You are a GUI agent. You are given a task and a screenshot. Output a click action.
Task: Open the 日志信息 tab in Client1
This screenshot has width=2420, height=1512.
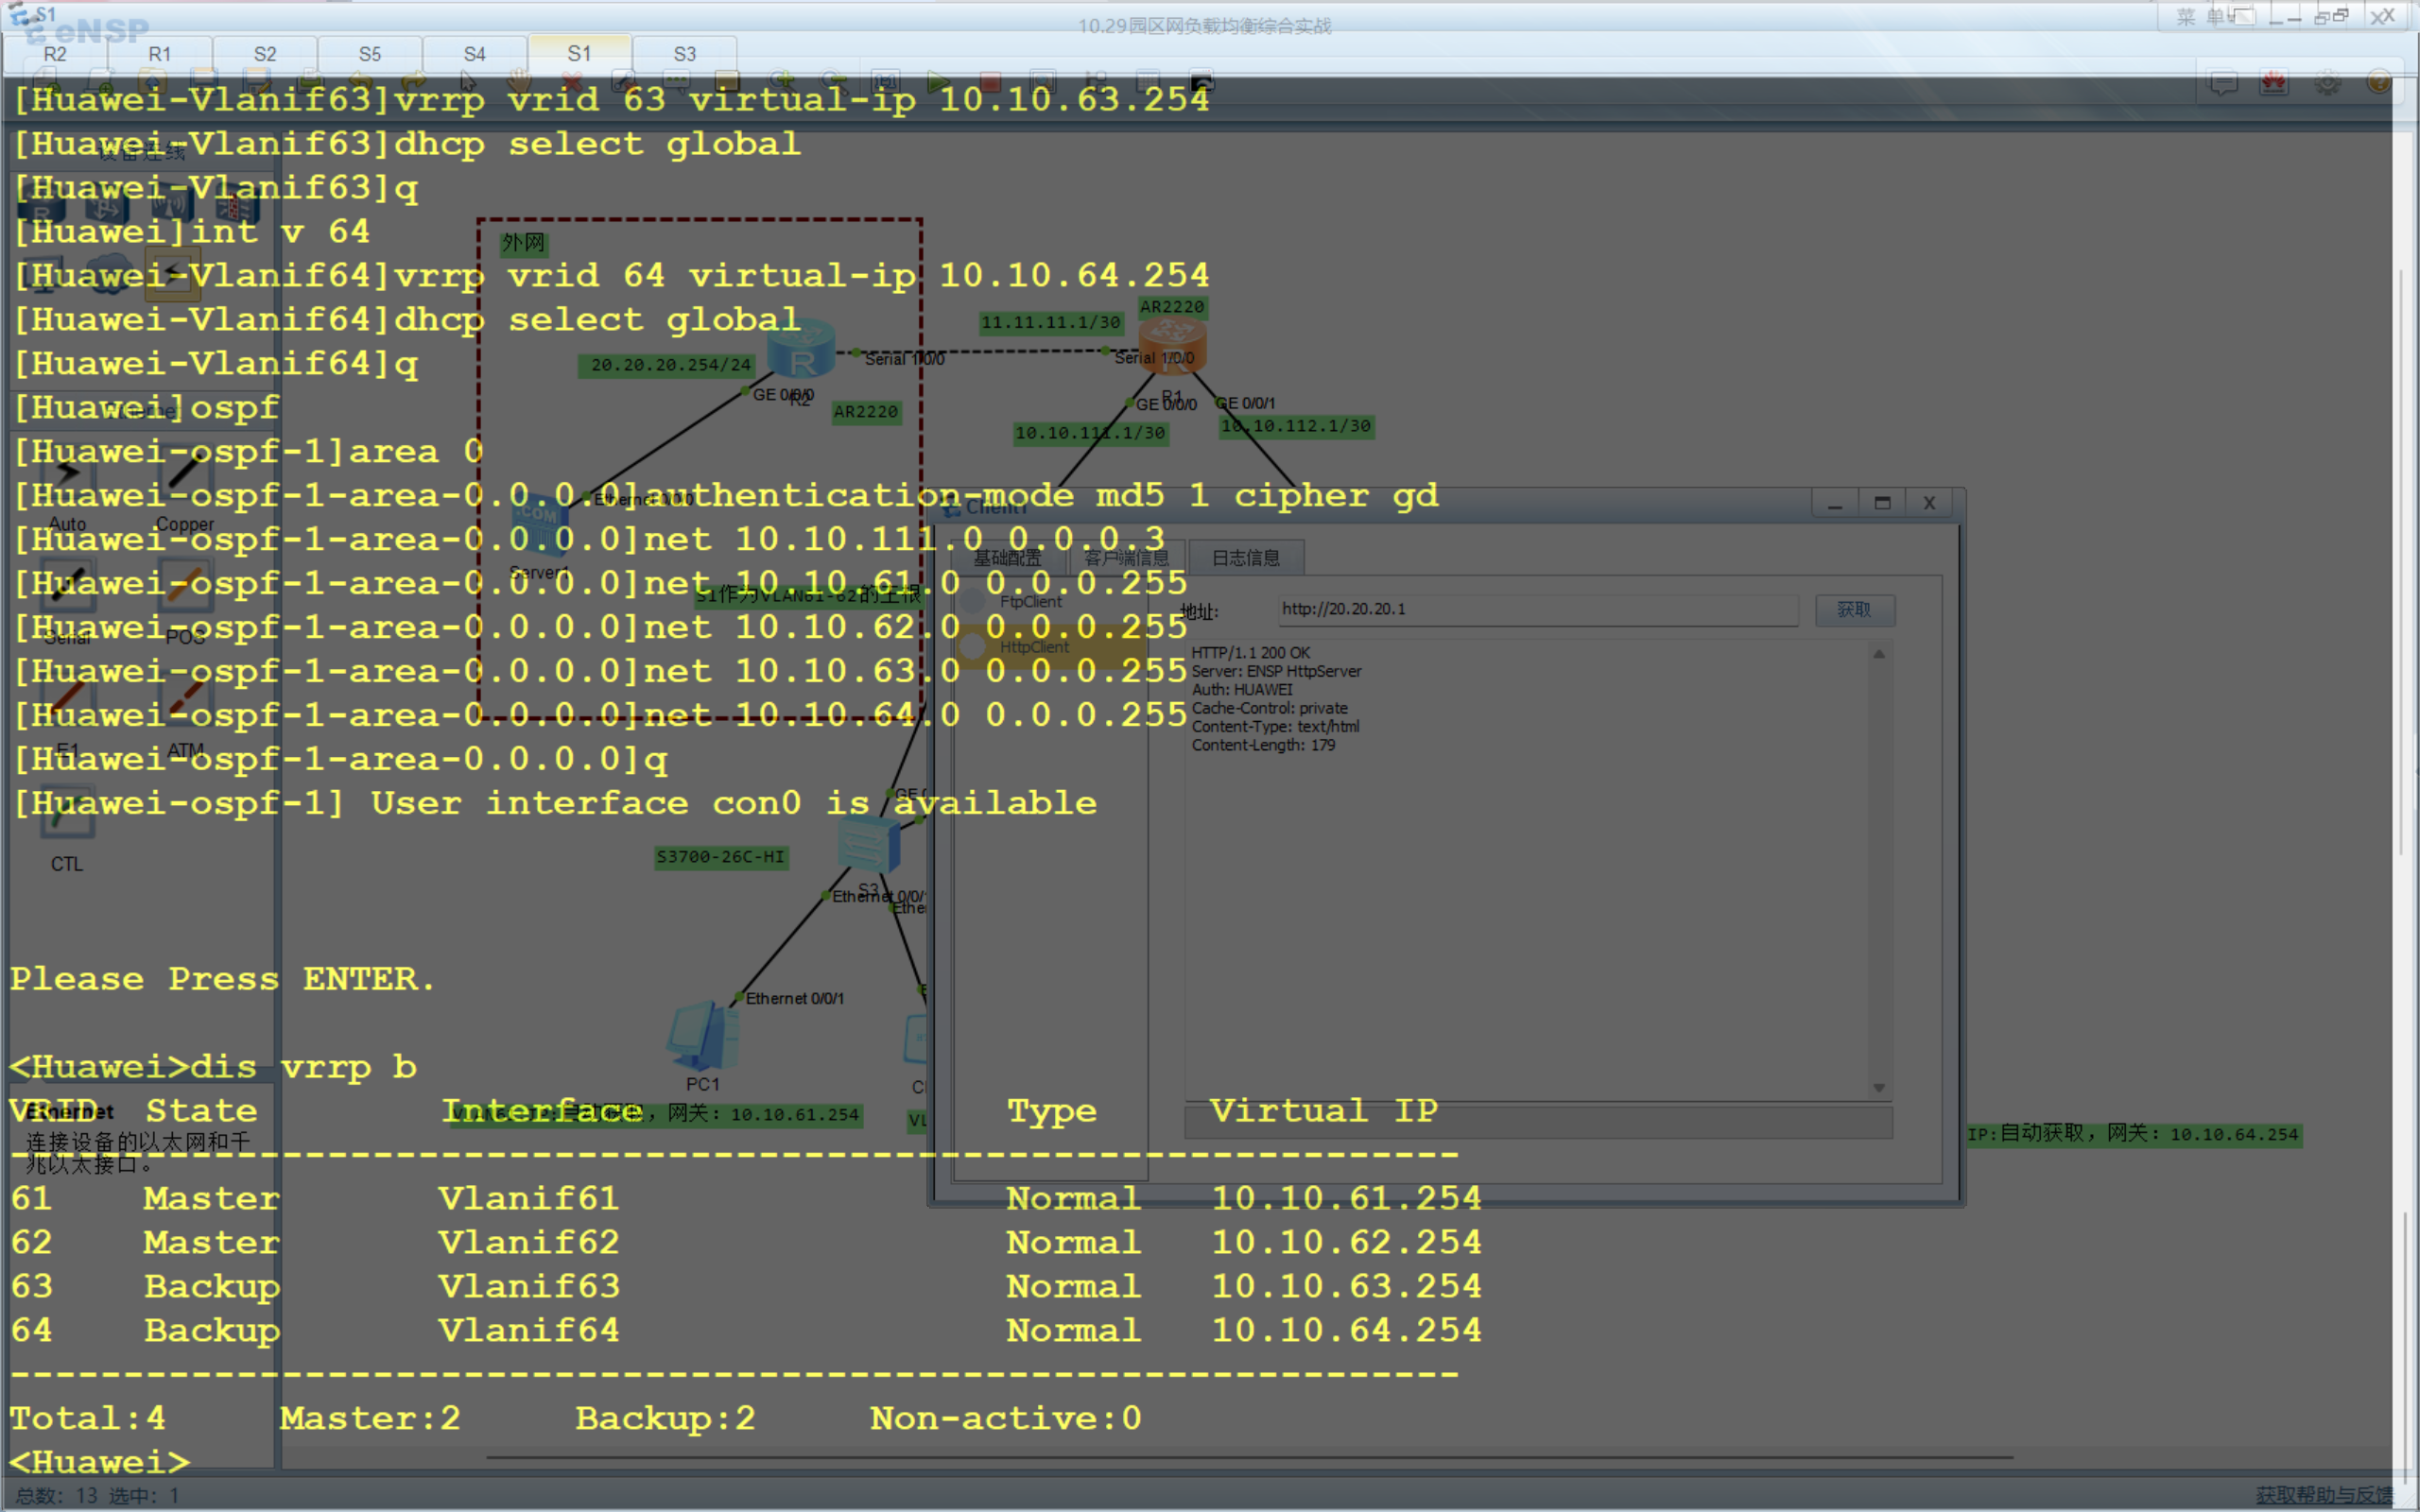pyautogui.click(x=1245, y=558)
